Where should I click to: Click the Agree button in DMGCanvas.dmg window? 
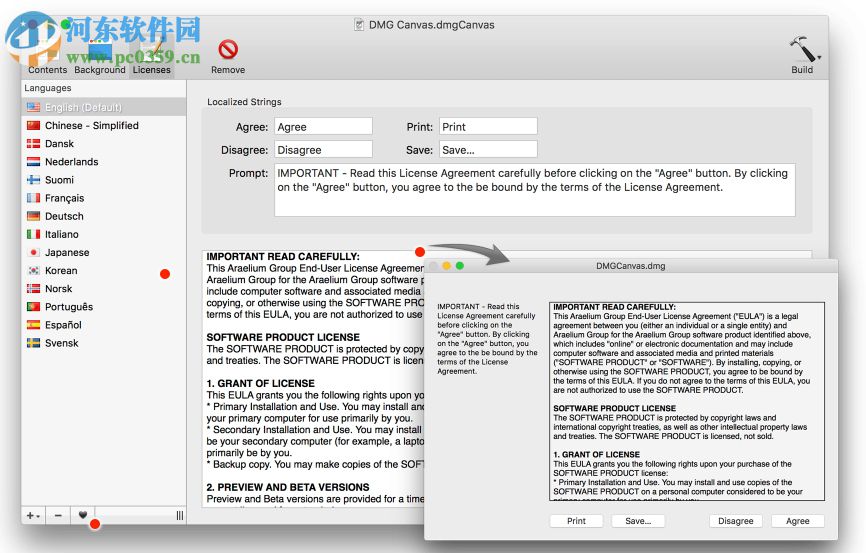798,521
